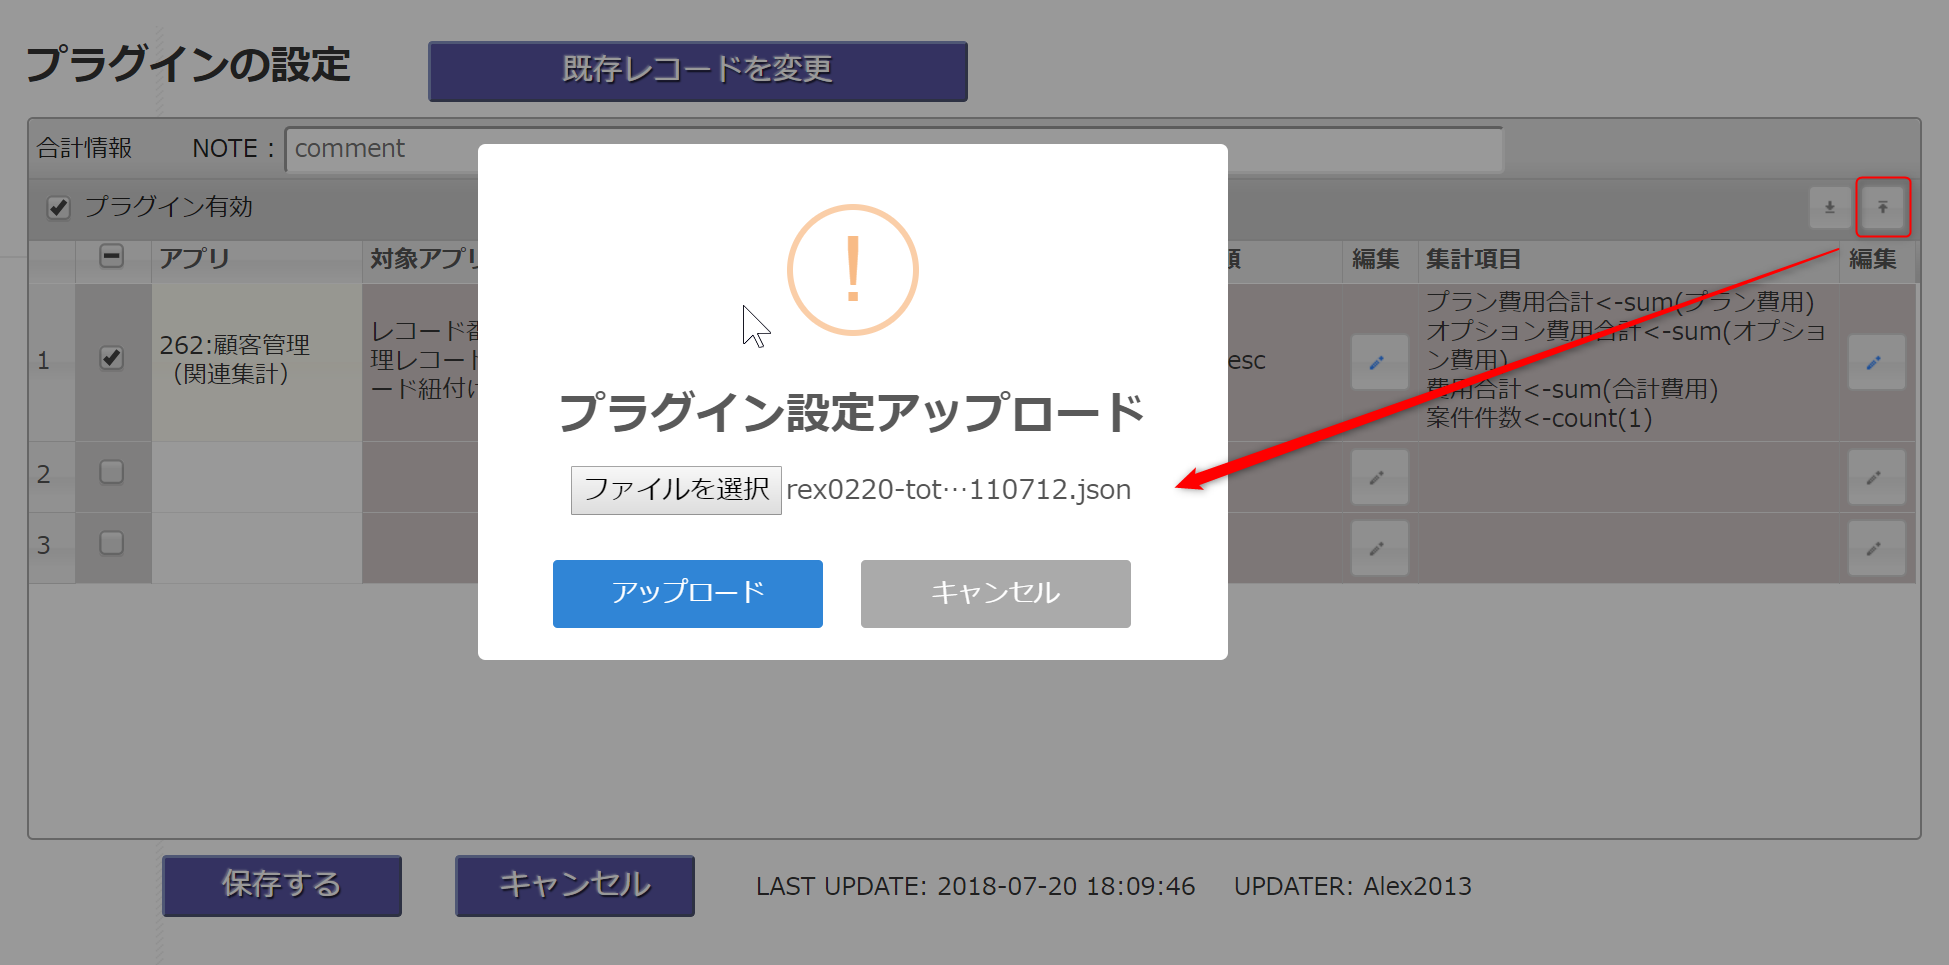Click the 保存する button
This screenshot has width=1949, height=965.
pyautogui.click(x=282, y=885)
